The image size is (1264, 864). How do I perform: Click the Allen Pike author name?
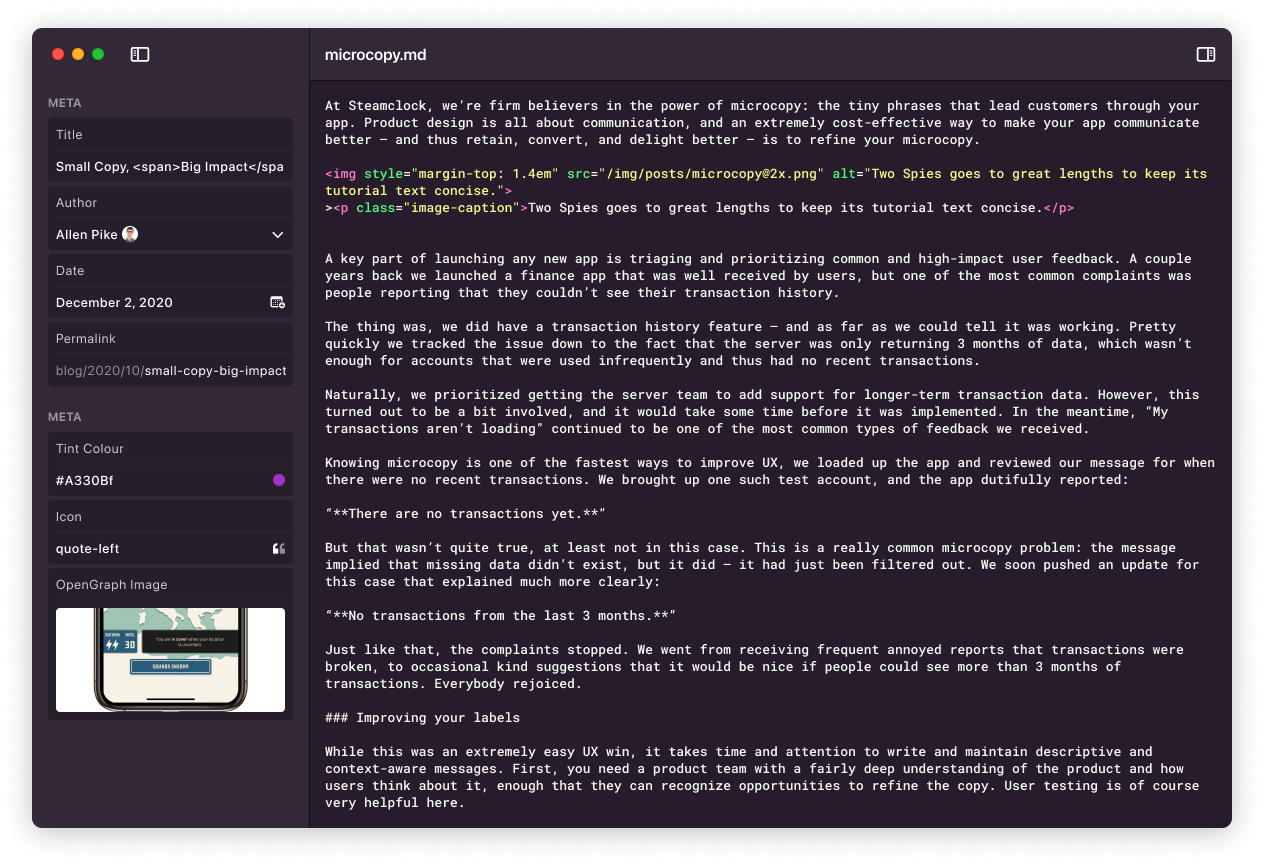pos(87,235)
